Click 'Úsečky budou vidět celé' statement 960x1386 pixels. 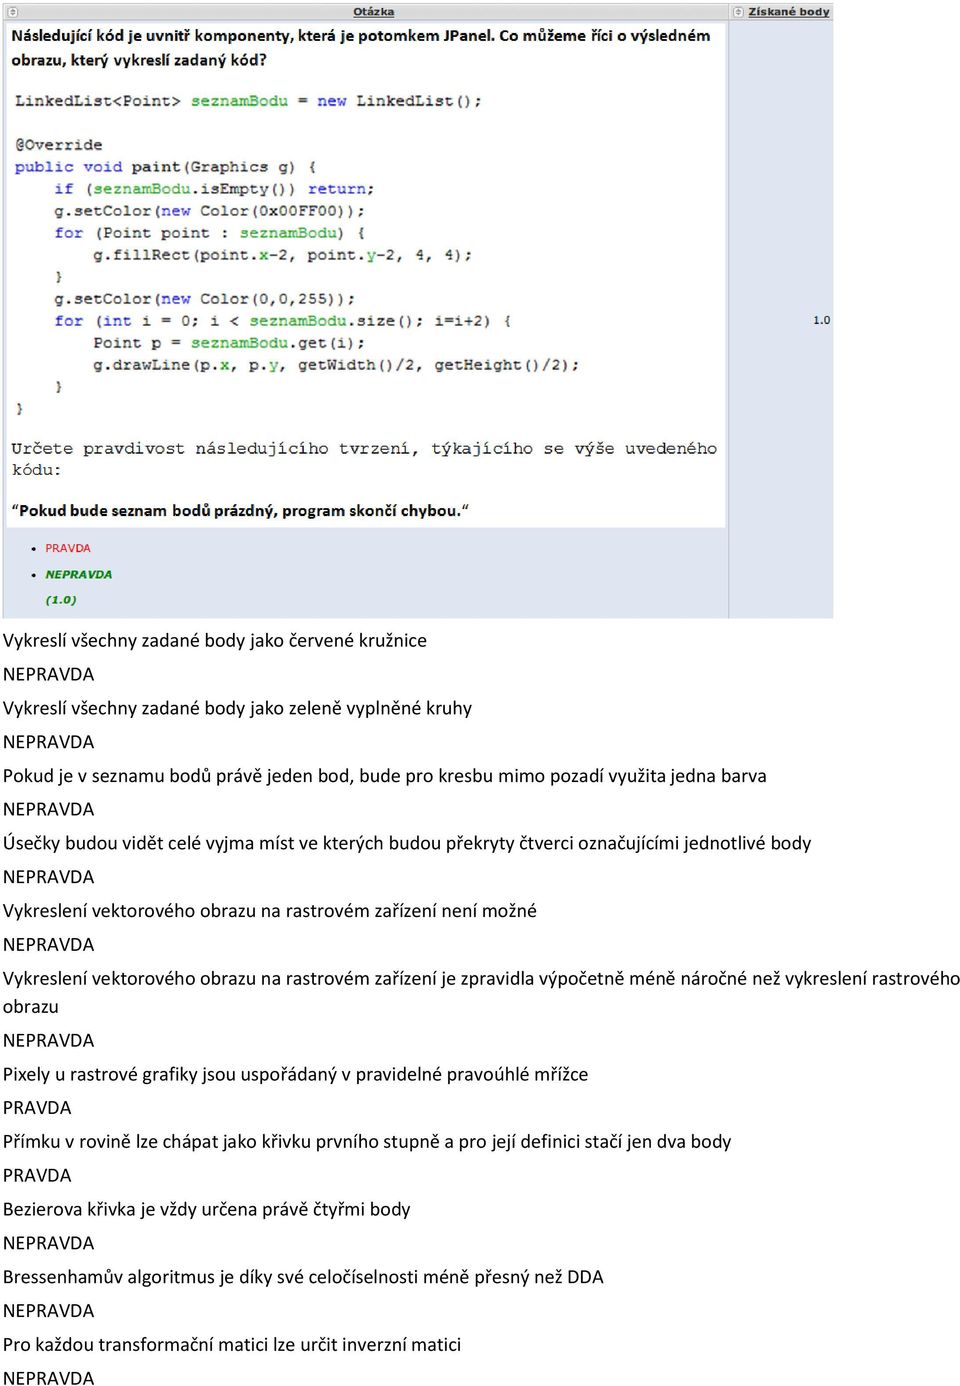click(x=407, y=843)
